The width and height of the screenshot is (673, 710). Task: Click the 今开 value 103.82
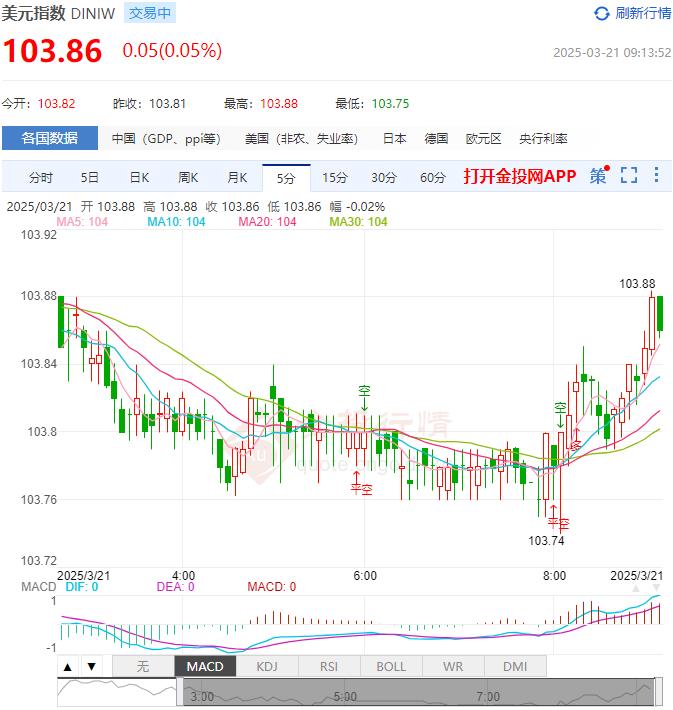(57, 104)
